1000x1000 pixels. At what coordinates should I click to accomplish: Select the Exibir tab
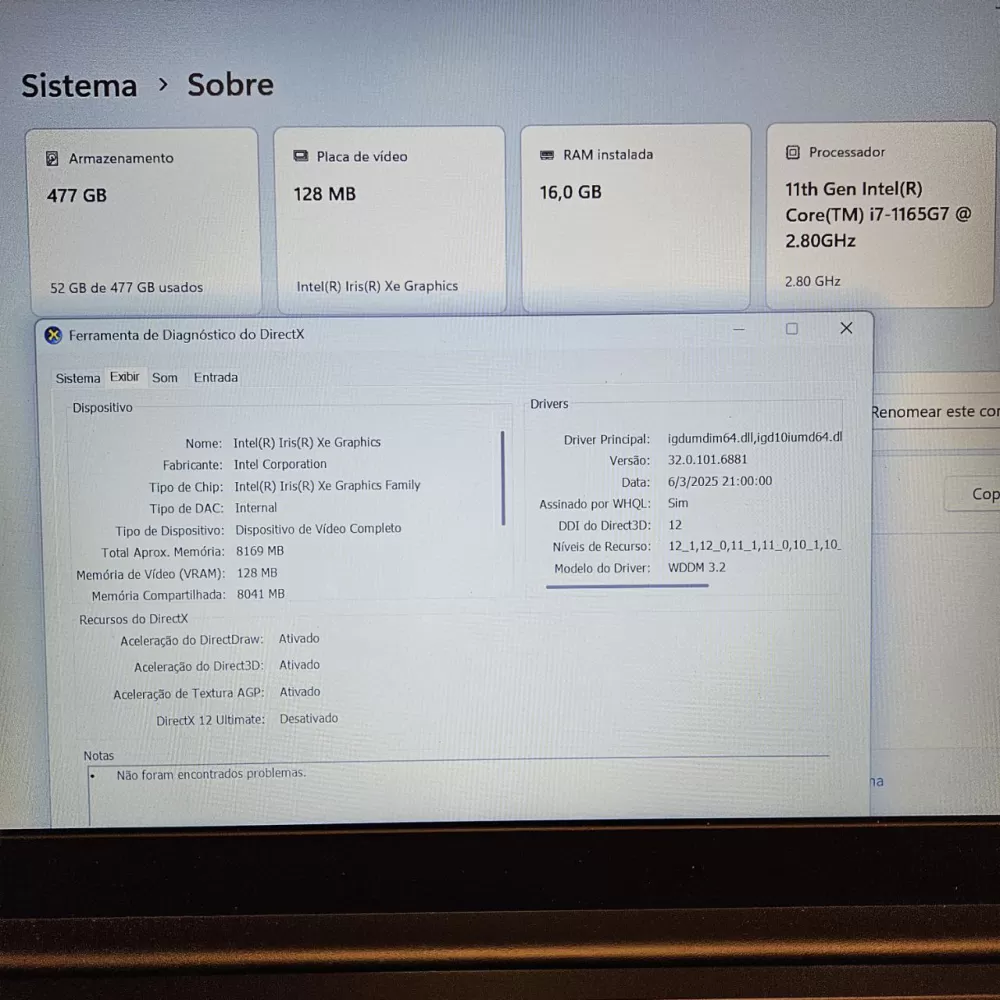pyautogui.click(x=124, y=377)
